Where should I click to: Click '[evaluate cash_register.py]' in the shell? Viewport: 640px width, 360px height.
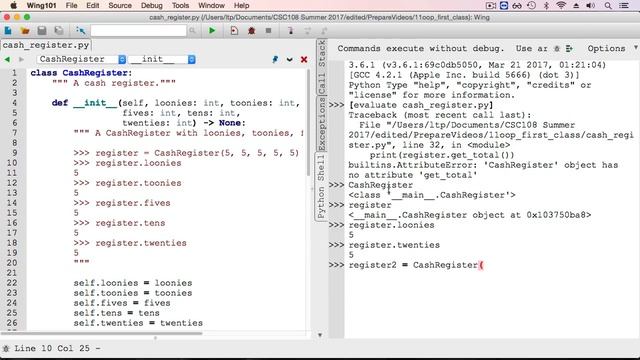(421, 105)
